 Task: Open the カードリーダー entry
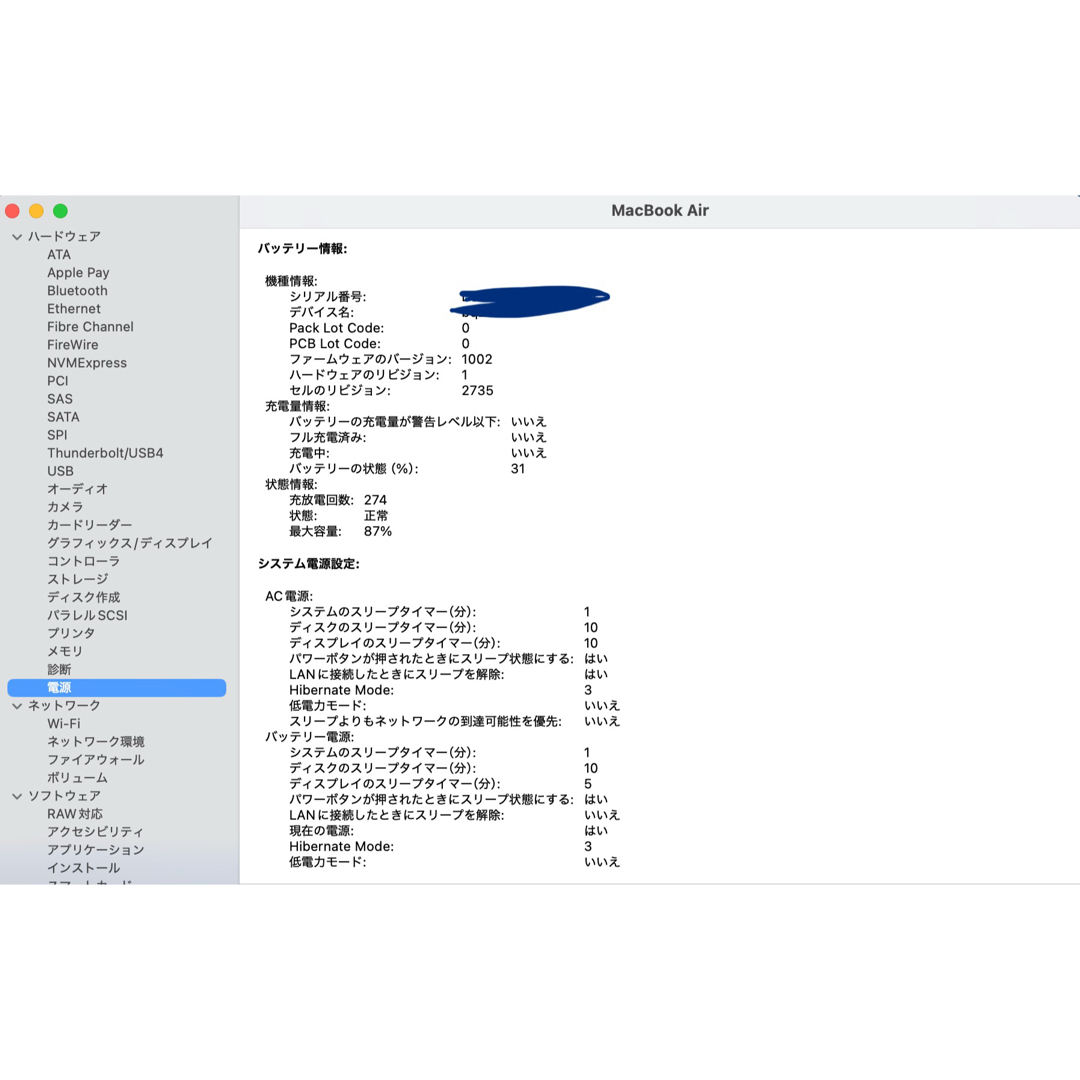[x=90, y=525]
